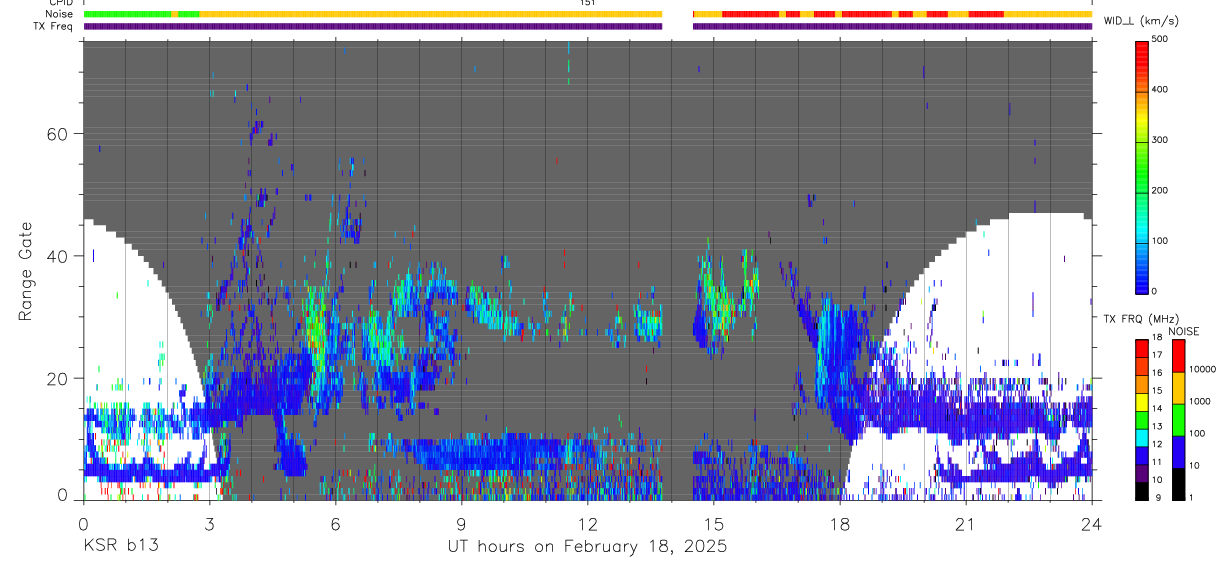Click the 13 label in the TX FRQ legend

pos(1157,427)
